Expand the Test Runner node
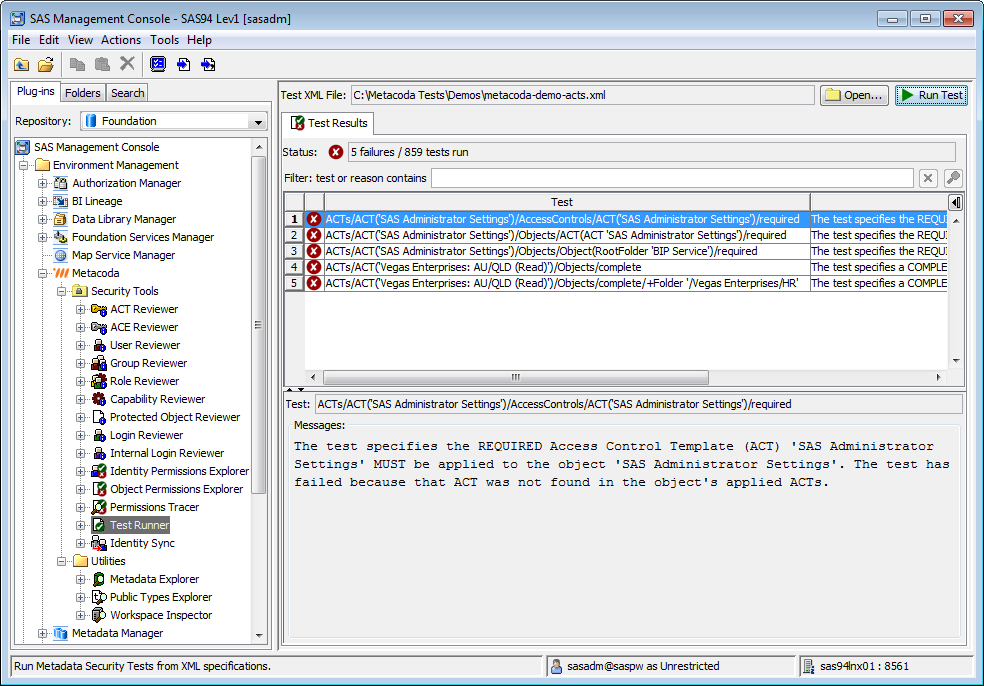 point(80,525)
